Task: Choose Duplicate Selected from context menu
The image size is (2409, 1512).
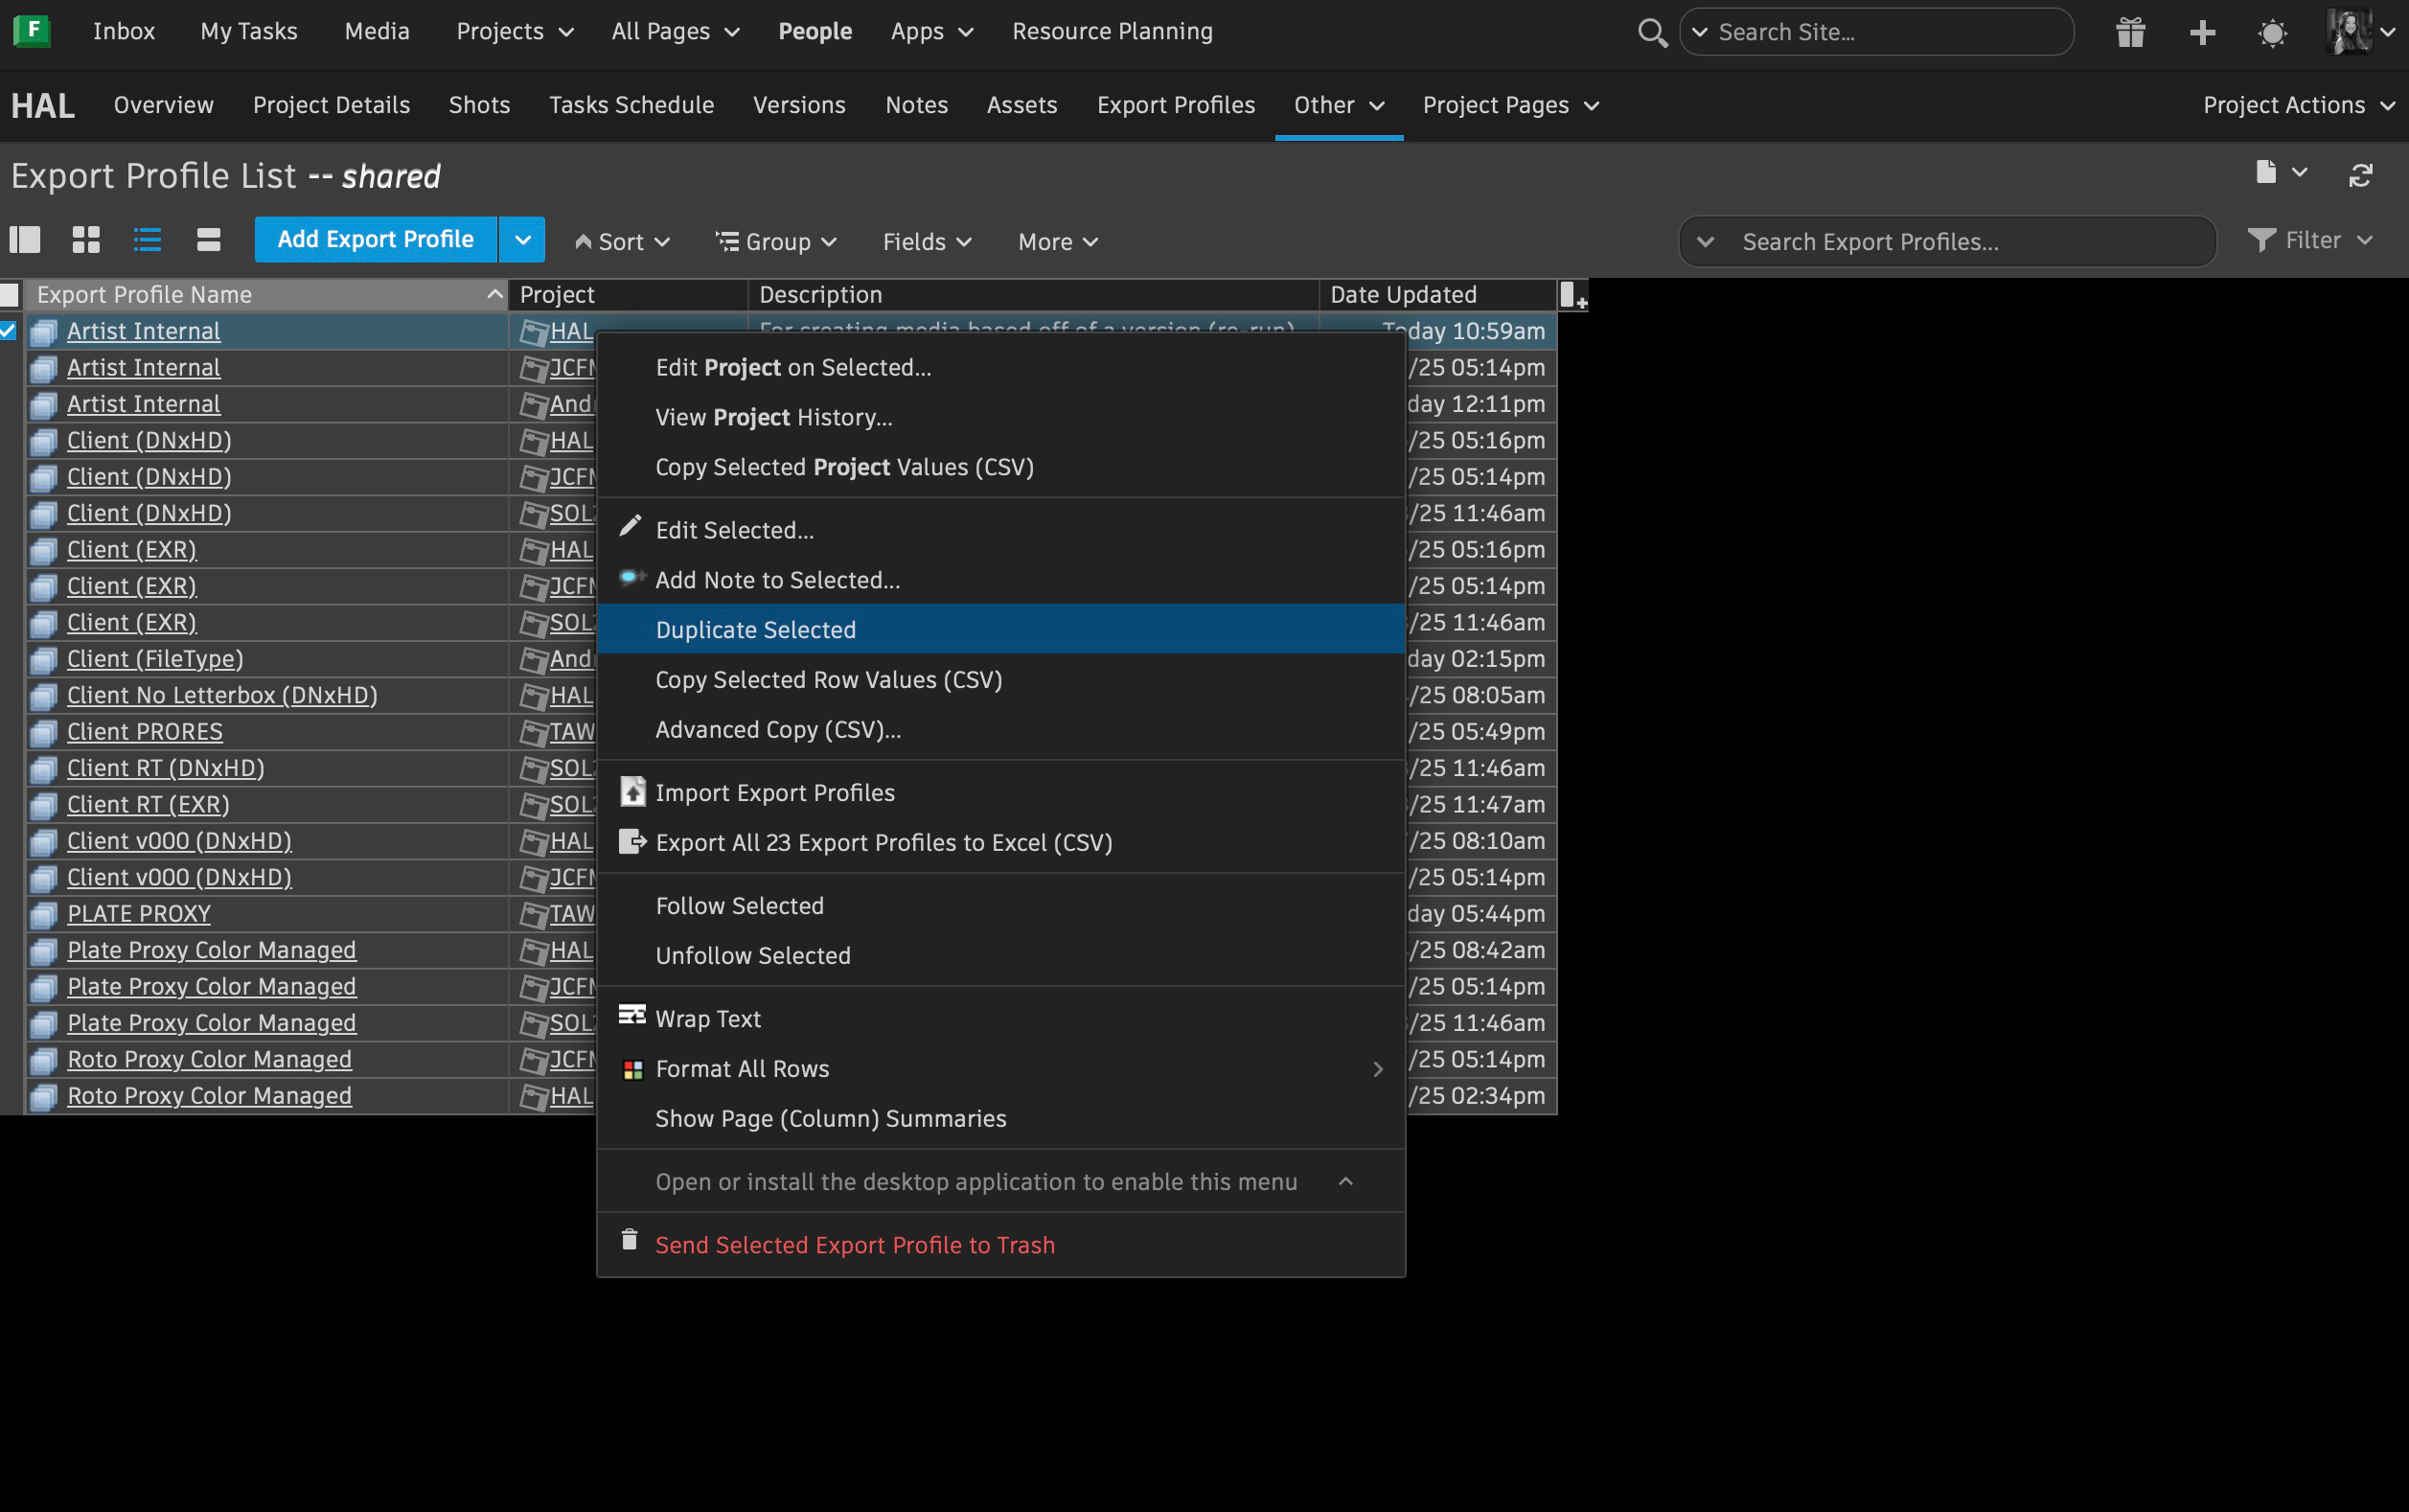Action: [755, 629]
